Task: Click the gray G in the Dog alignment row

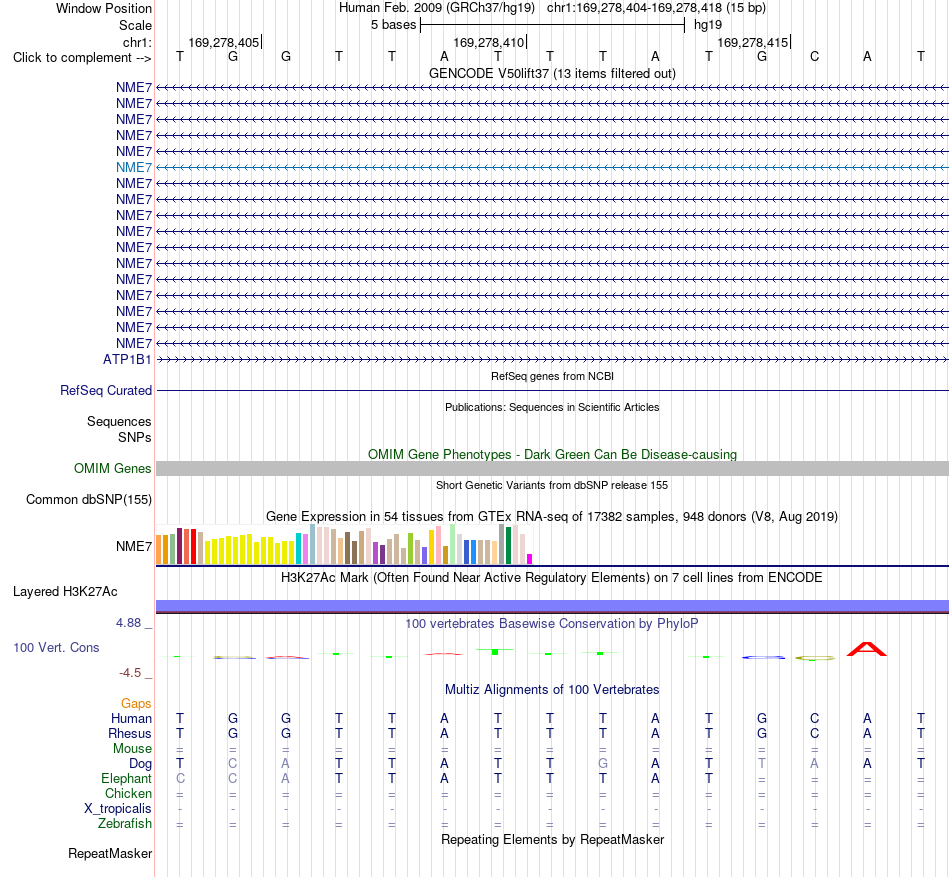Action: click(x=603, y=764)
